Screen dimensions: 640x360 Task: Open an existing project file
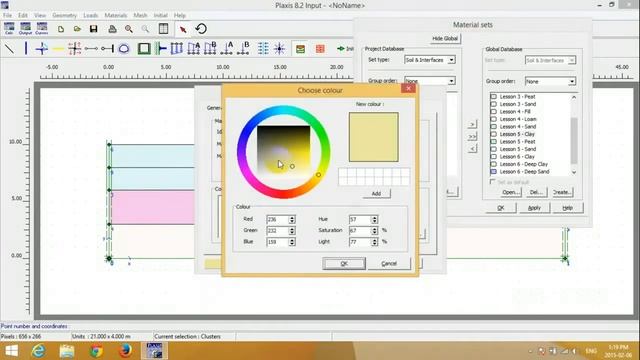point(77,29)
